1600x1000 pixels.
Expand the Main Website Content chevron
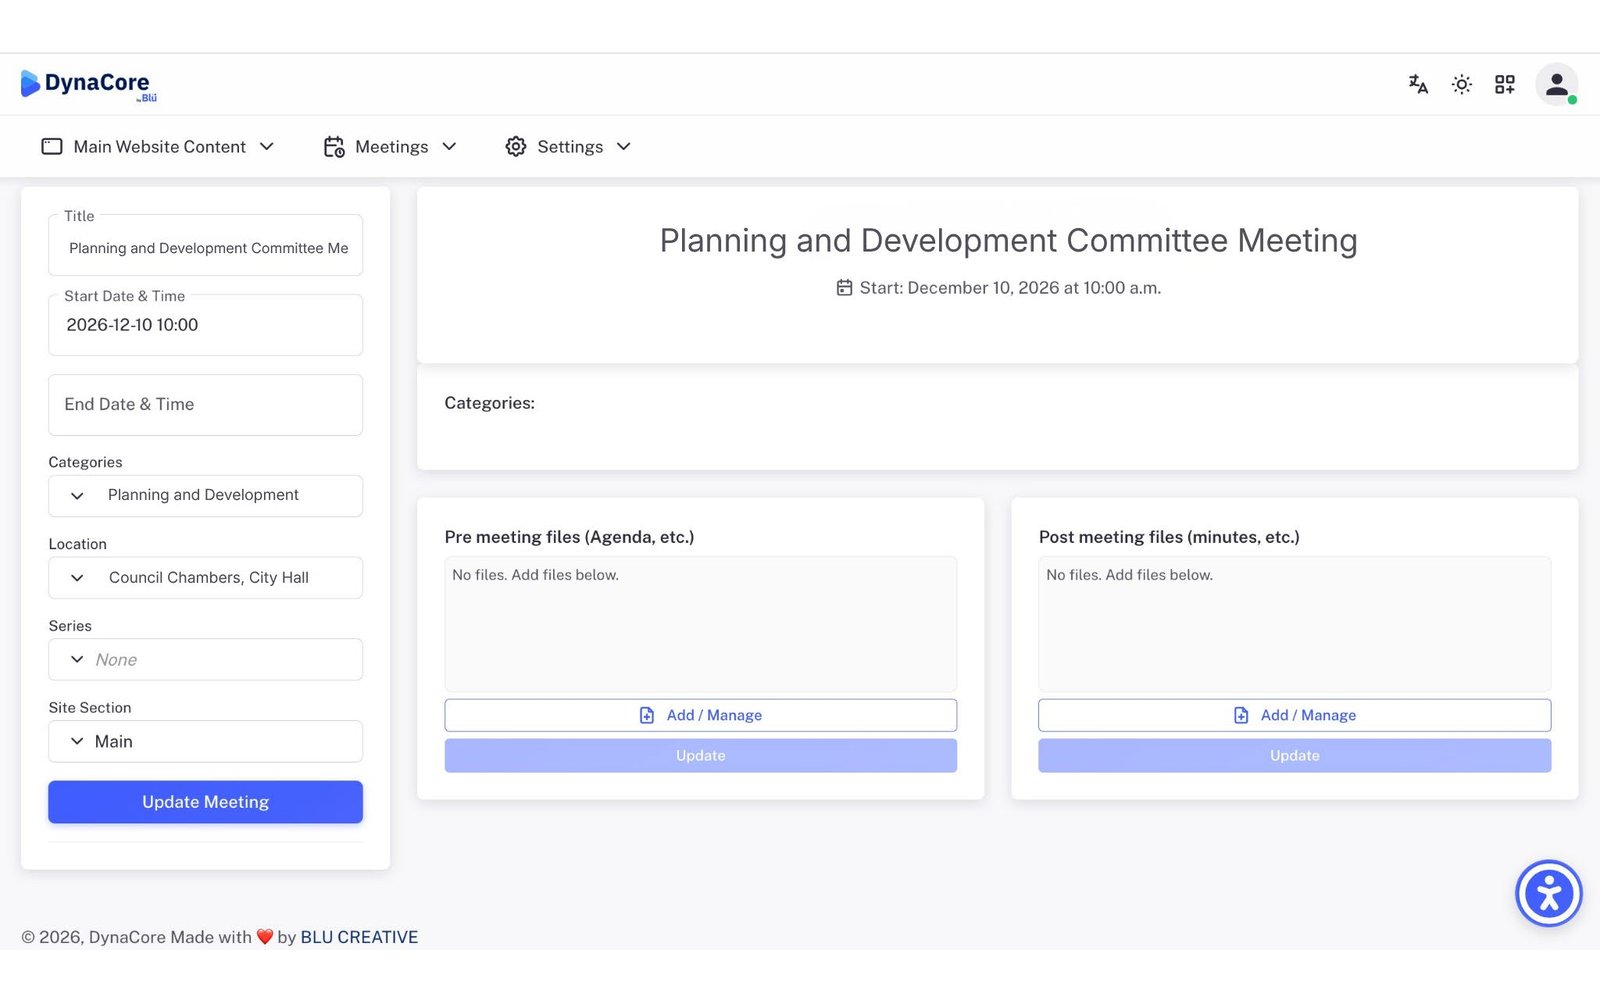[267, 147]
